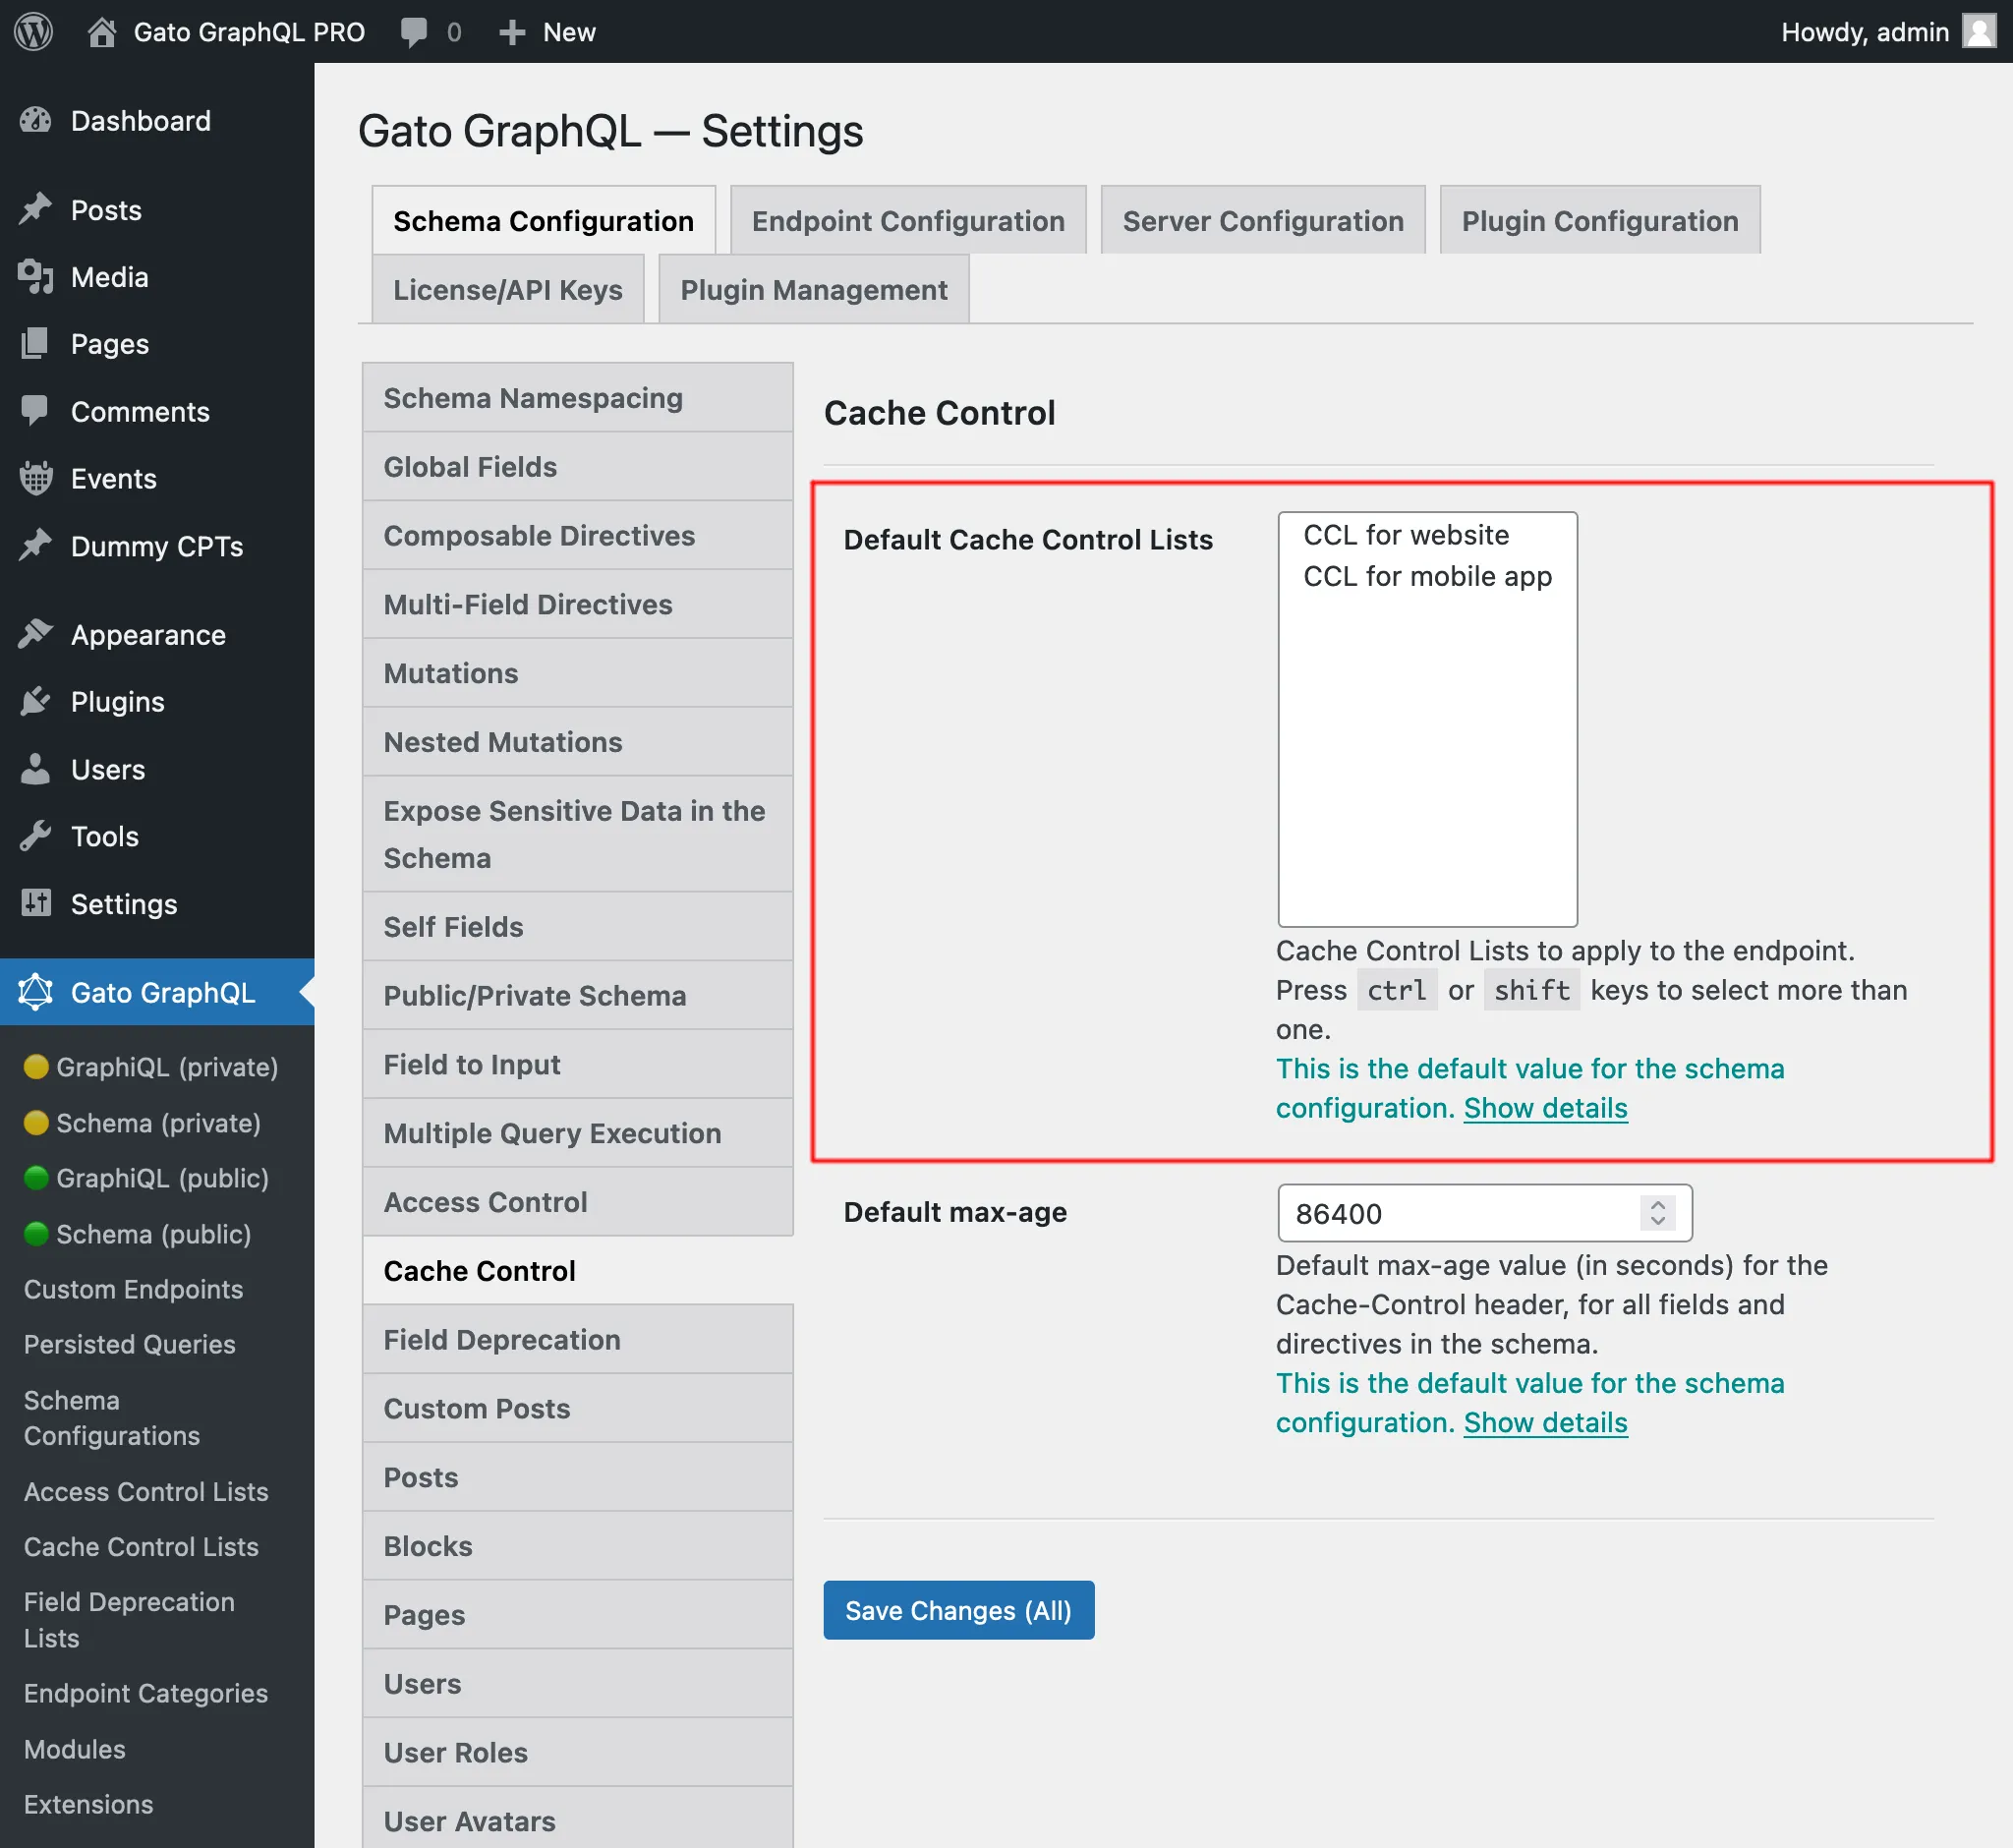The image size is (2013, 1848).
Task: Select the Schema Configuration tab
Action: (543, 220)
